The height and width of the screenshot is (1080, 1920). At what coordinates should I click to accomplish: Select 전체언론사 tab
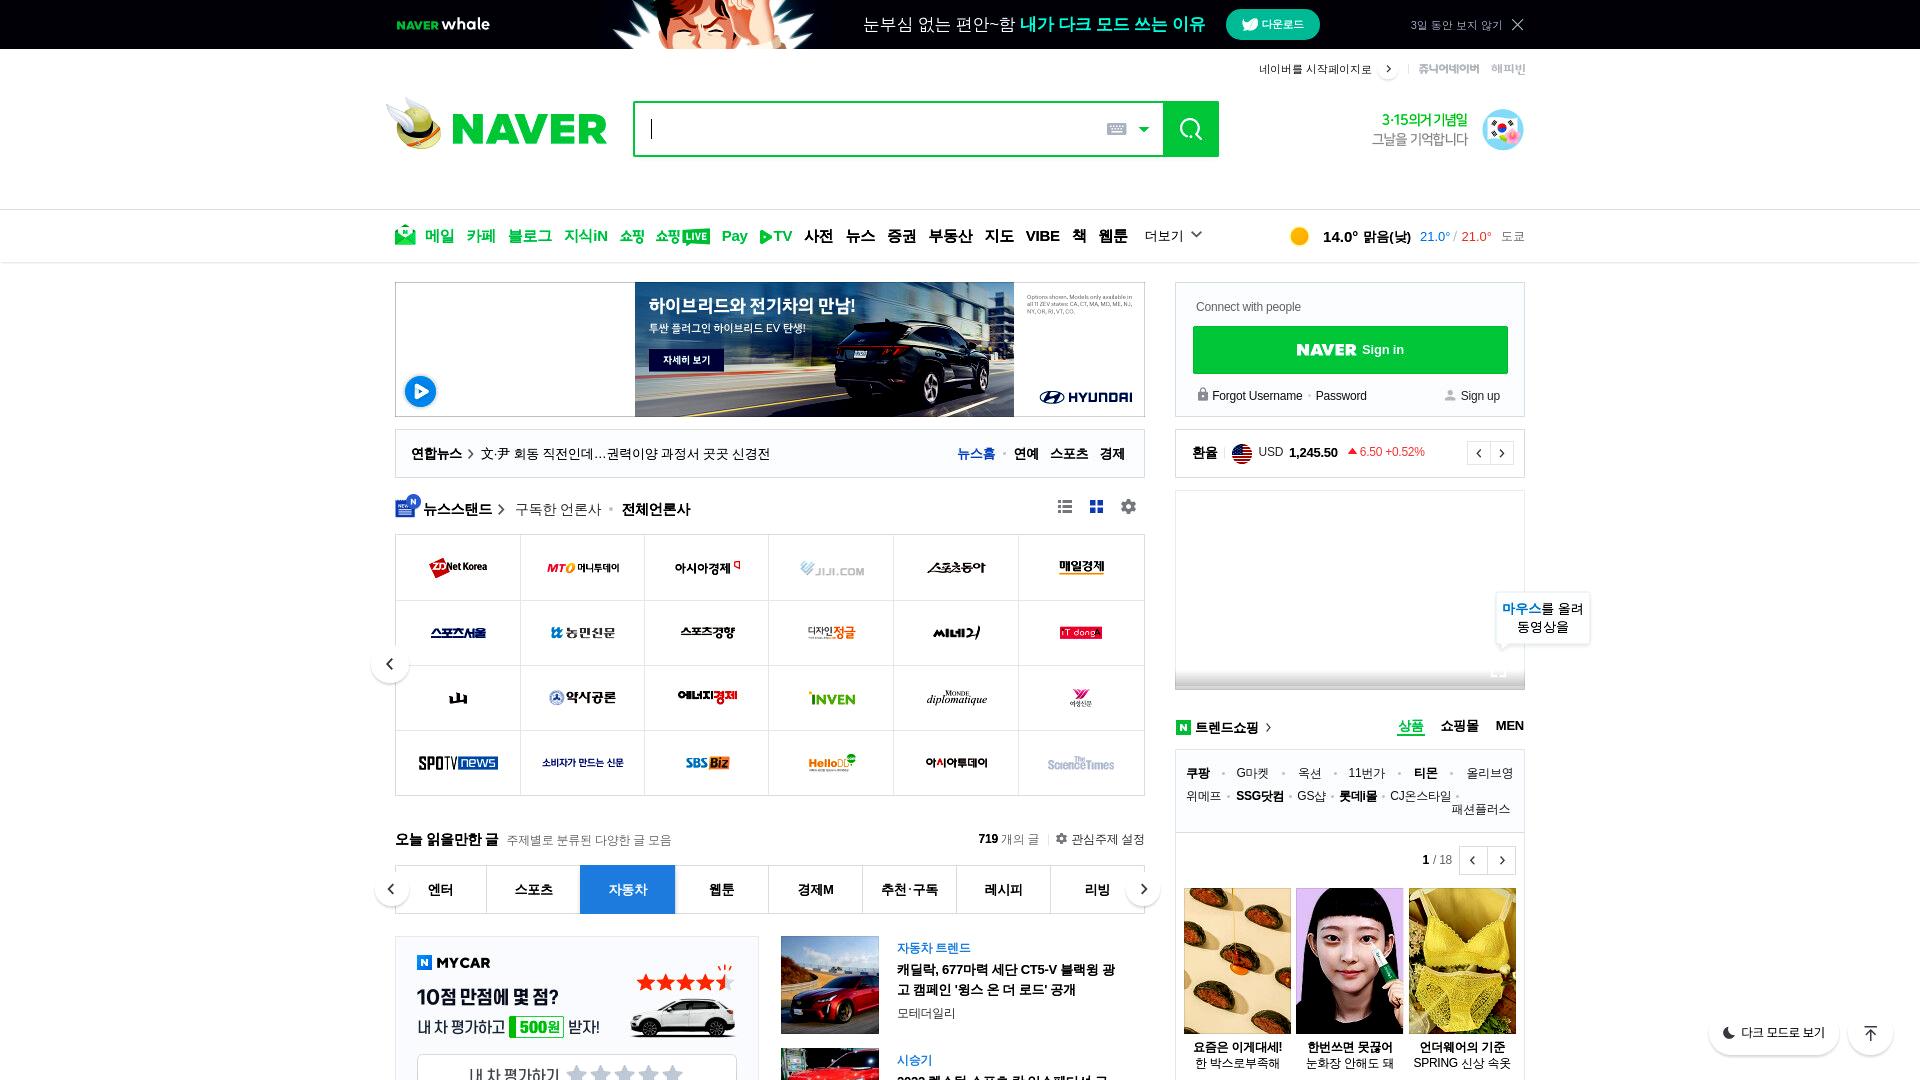pos(656,509)
